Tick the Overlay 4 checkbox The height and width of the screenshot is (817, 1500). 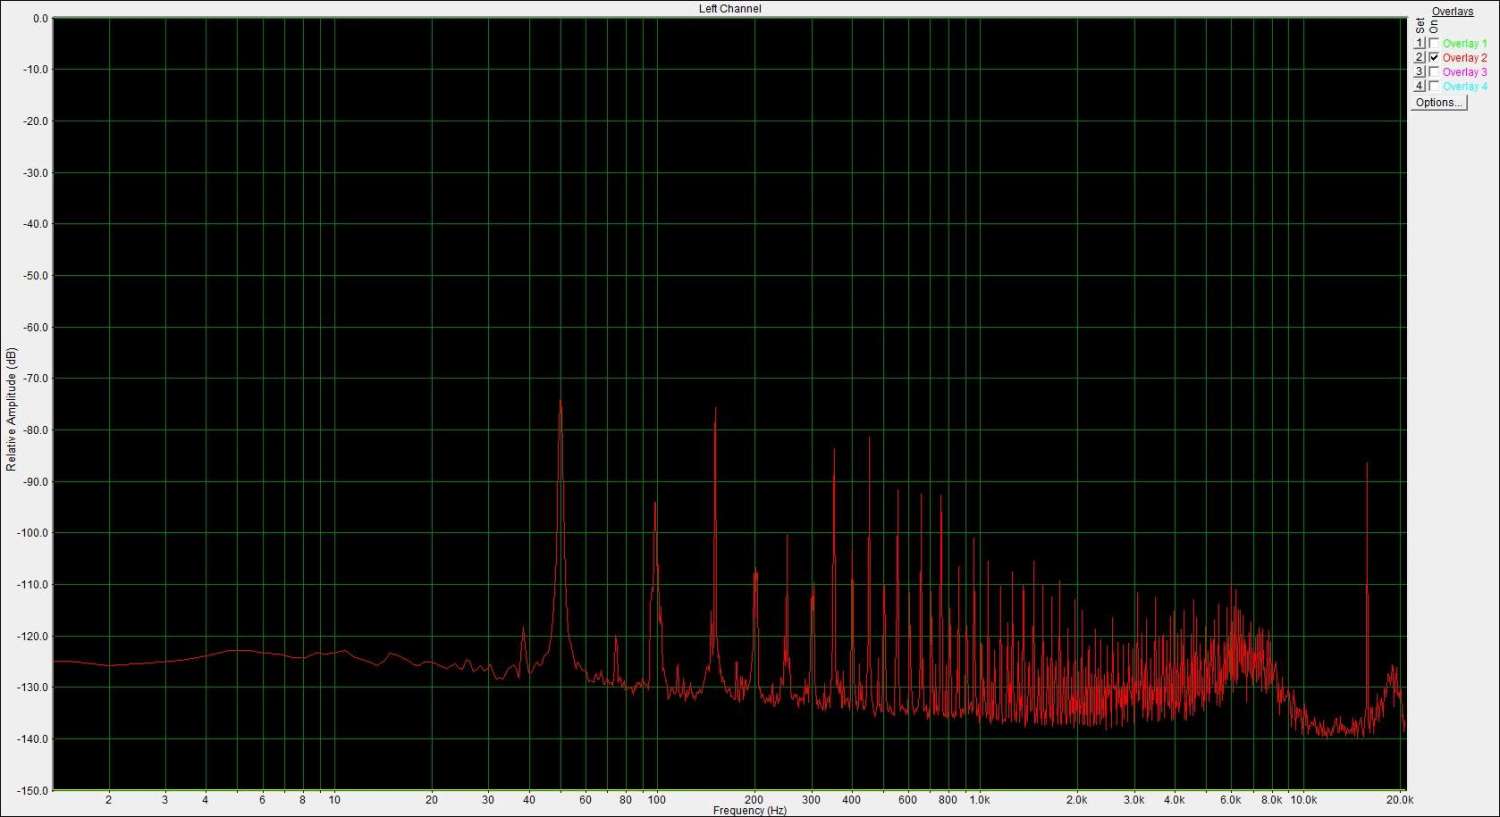(1434, 86)
